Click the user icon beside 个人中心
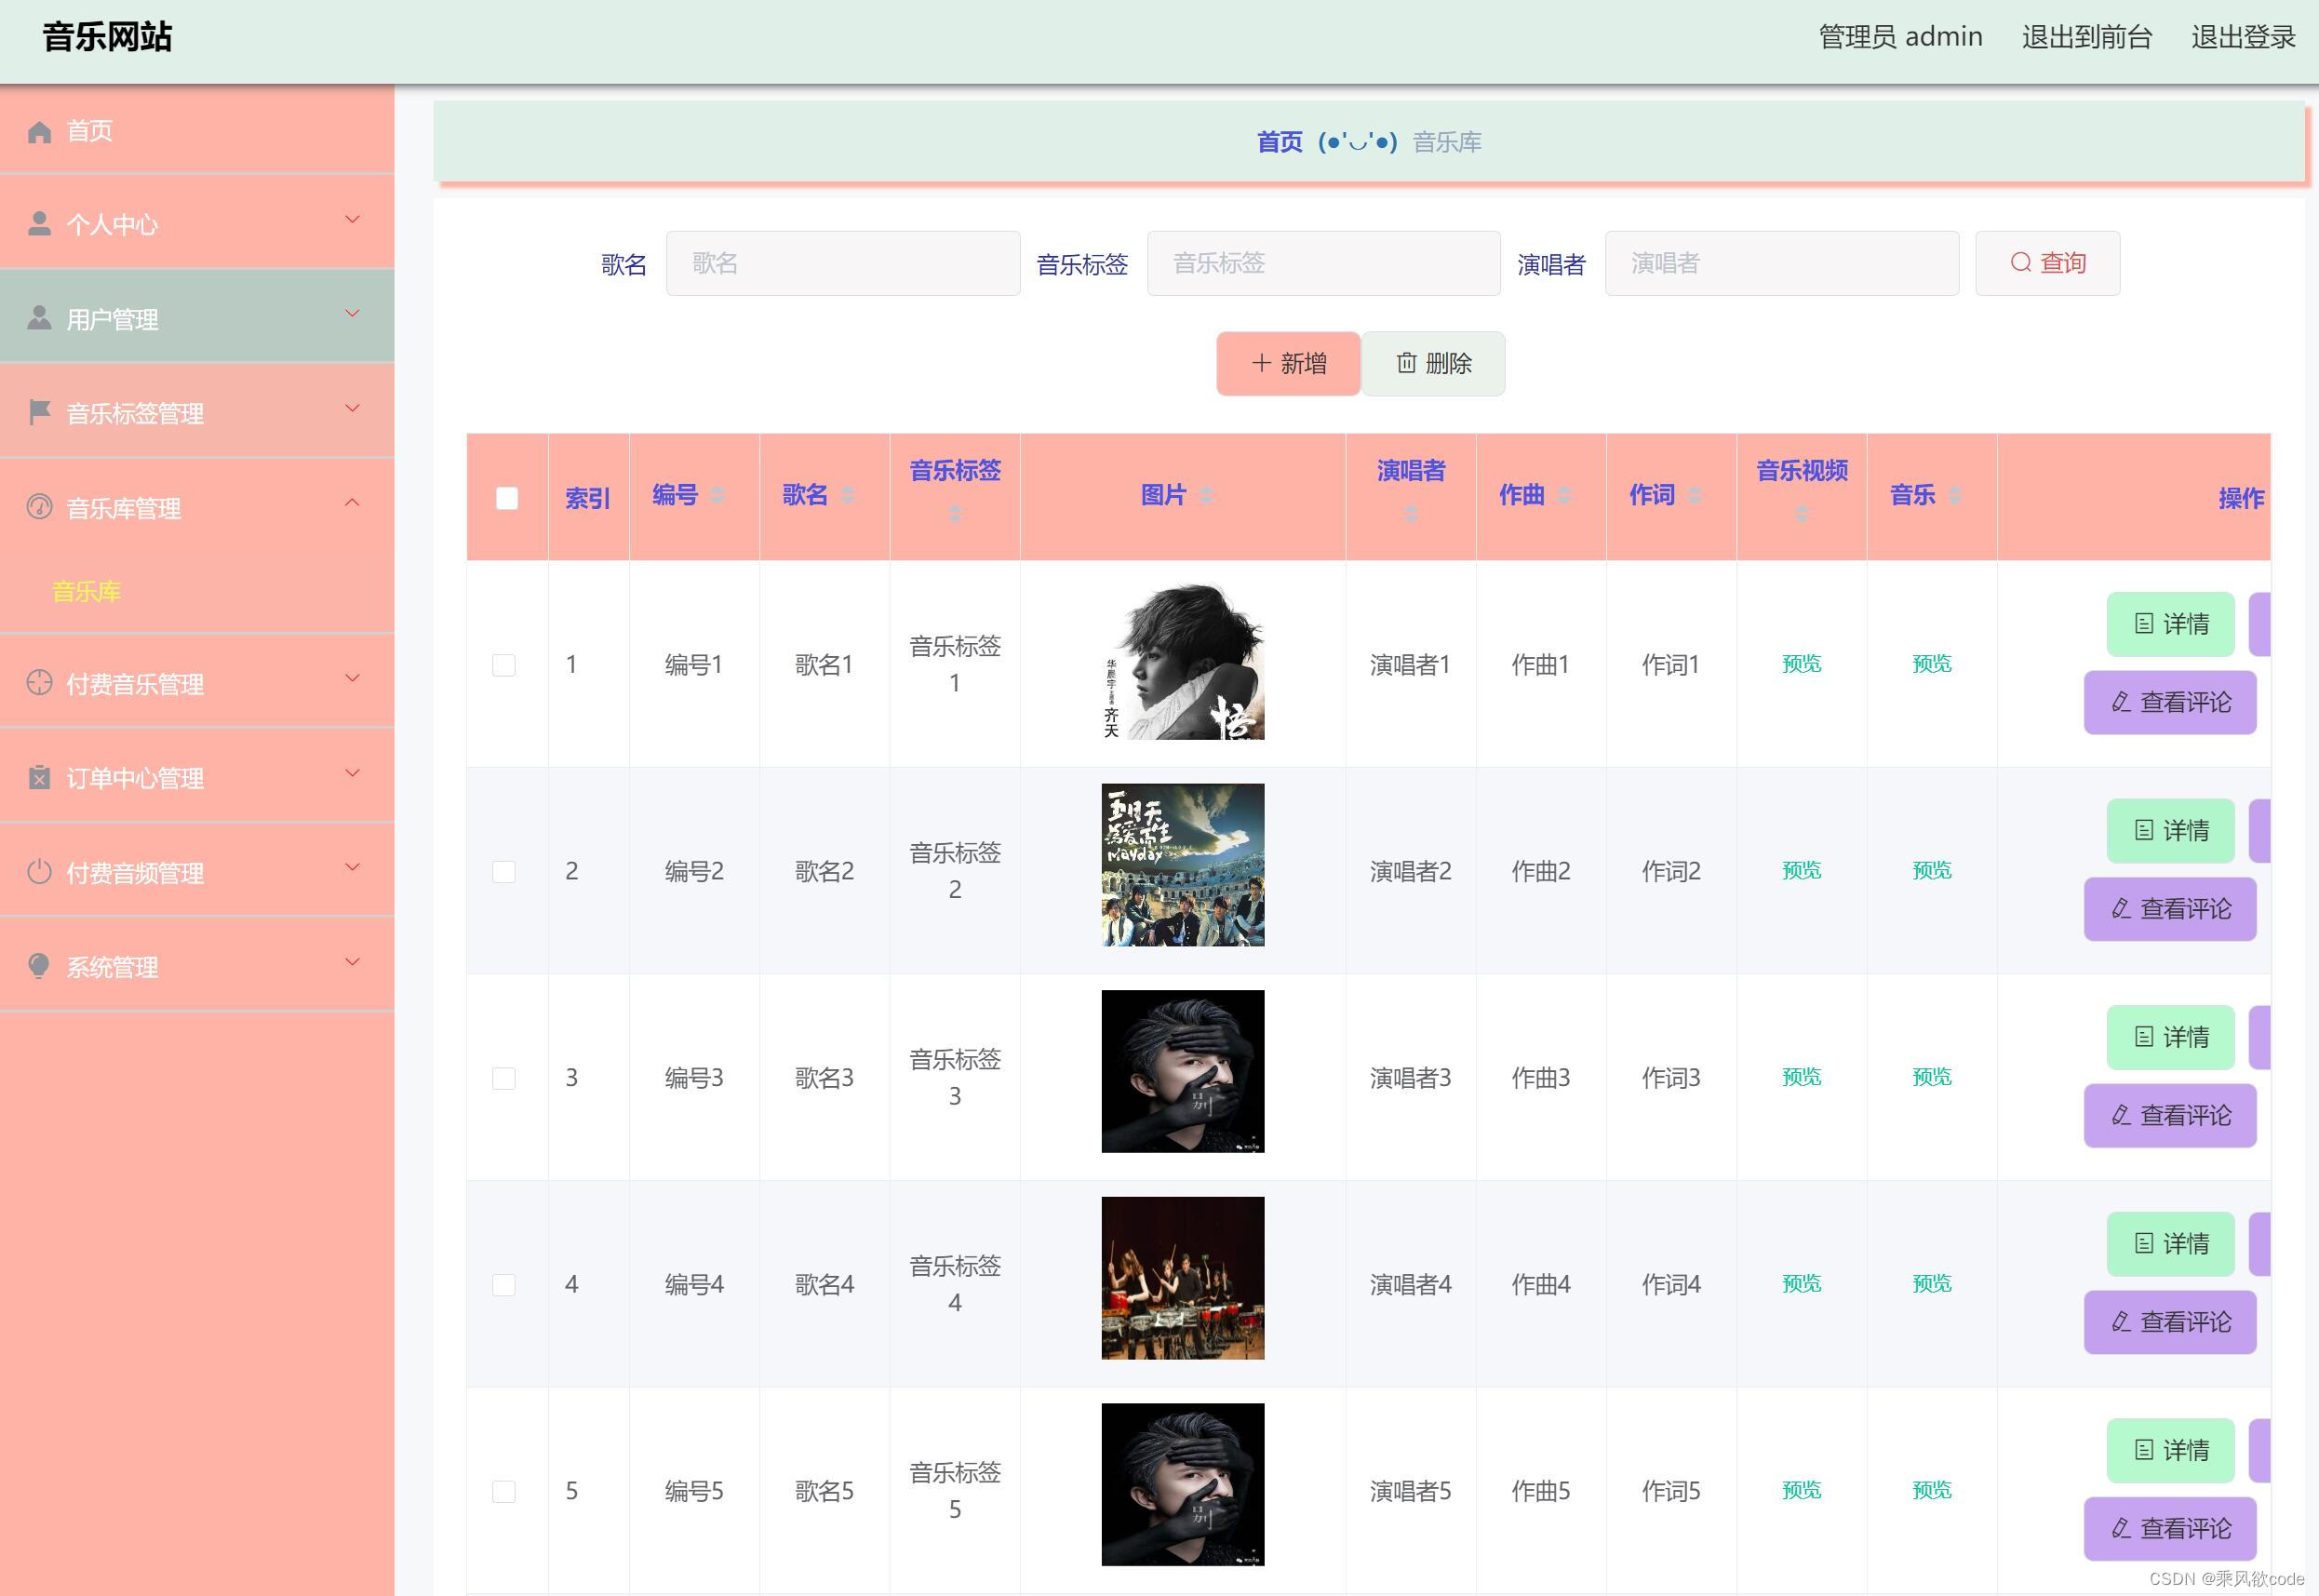 coord(39,224)
